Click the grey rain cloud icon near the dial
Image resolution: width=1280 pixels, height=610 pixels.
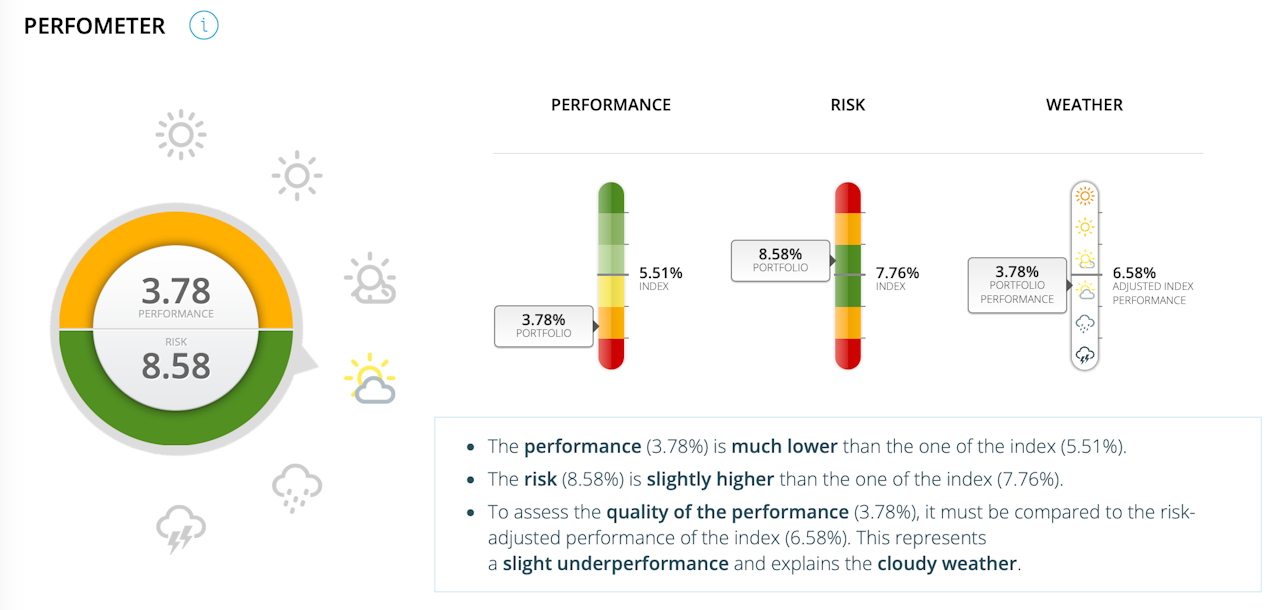(x=297, y=488)
